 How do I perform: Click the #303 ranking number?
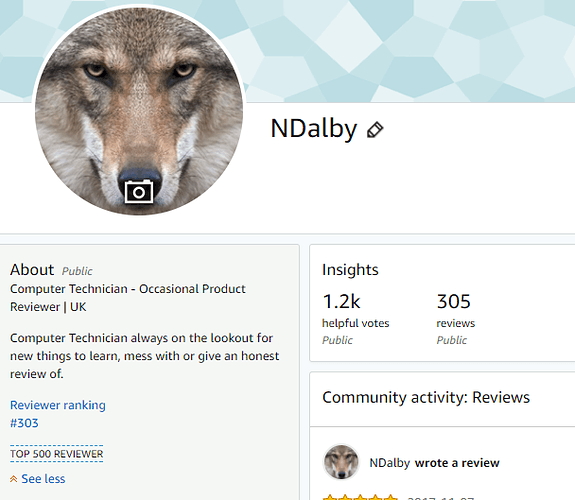[24, 423]
